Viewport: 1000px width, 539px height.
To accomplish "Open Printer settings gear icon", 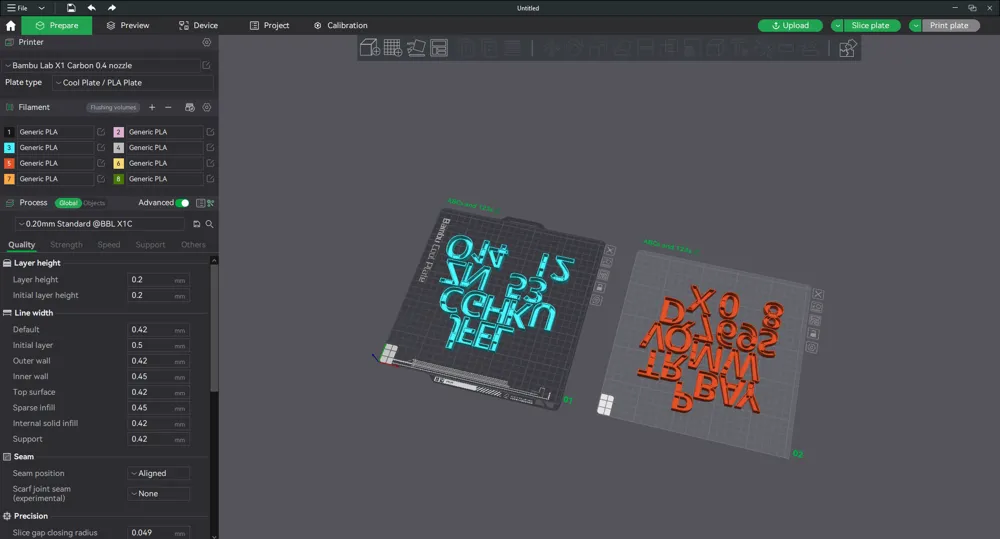I will [207, 42].
